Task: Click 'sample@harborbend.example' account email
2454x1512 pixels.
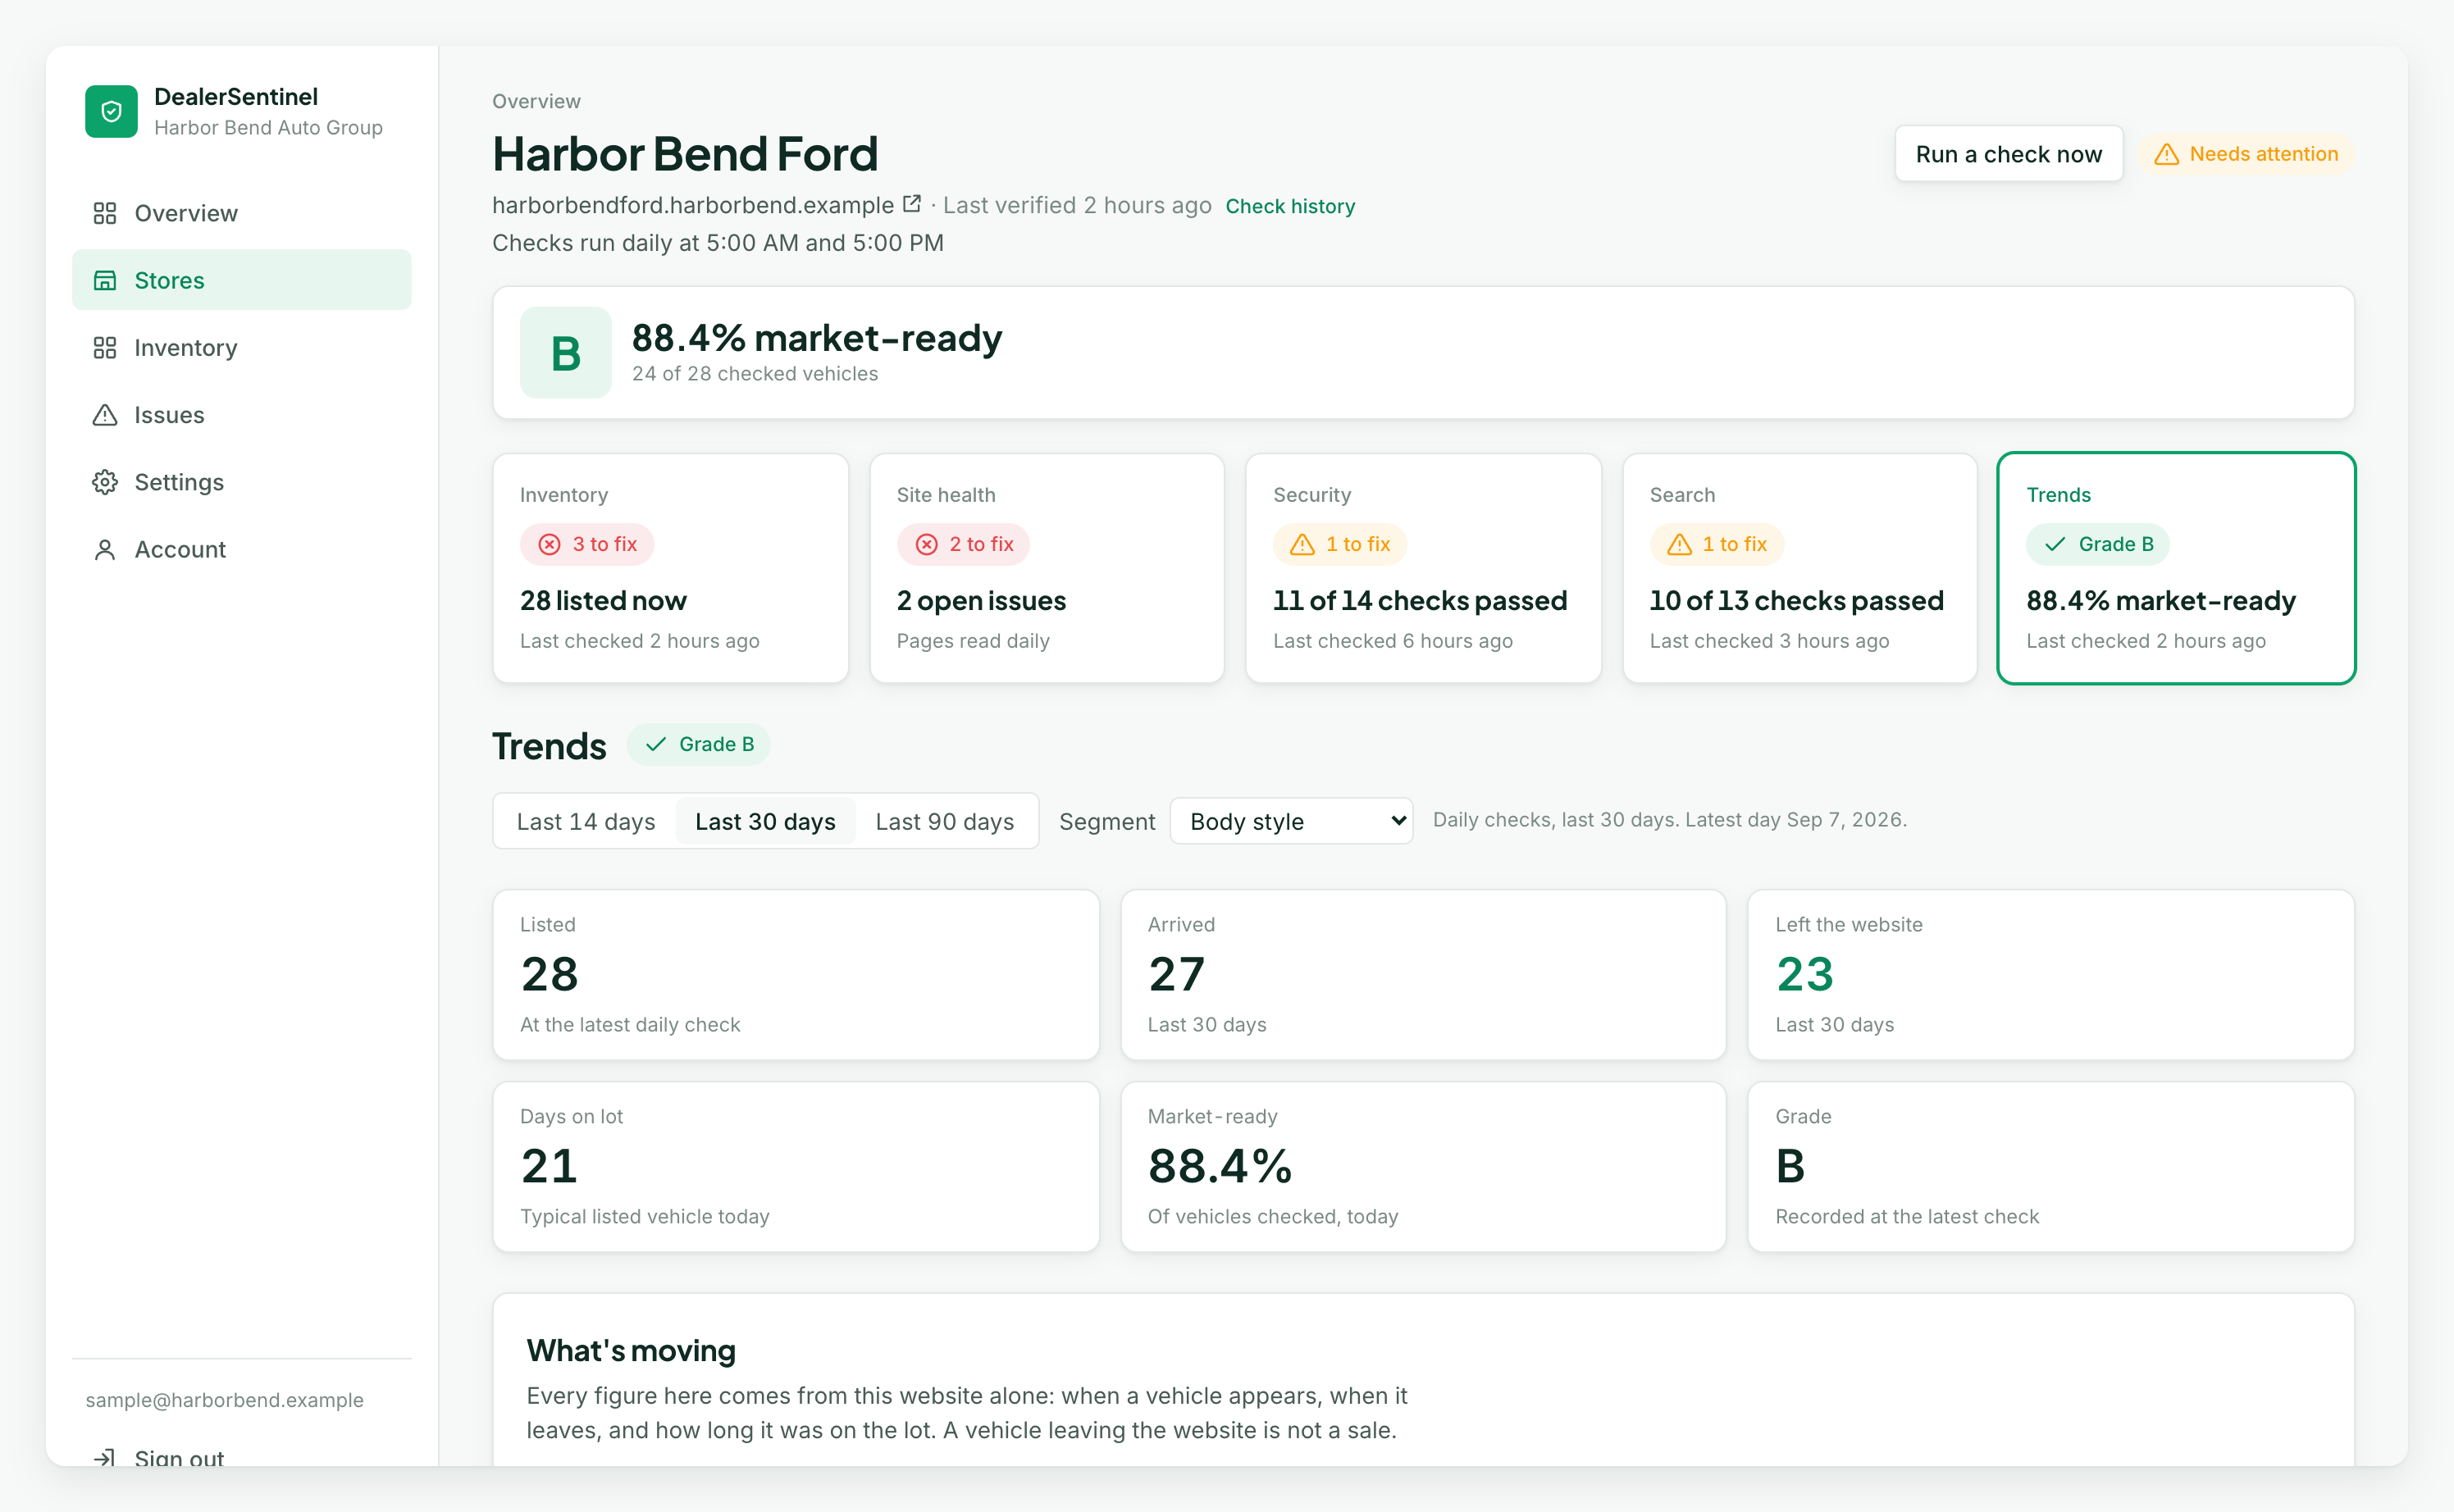Action: point(225,1400)
